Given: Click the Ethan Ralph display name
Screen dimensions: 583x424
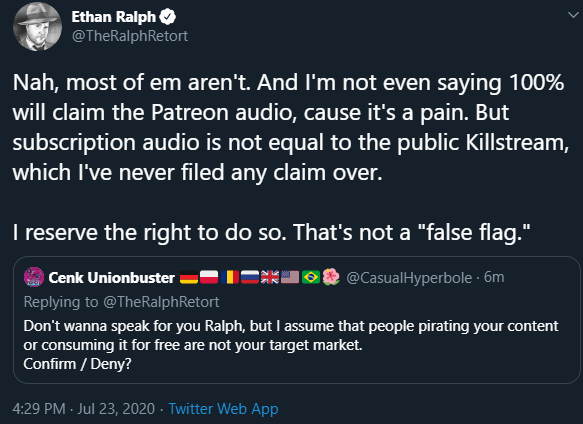Looking at the screenshot, I should 113,17.
